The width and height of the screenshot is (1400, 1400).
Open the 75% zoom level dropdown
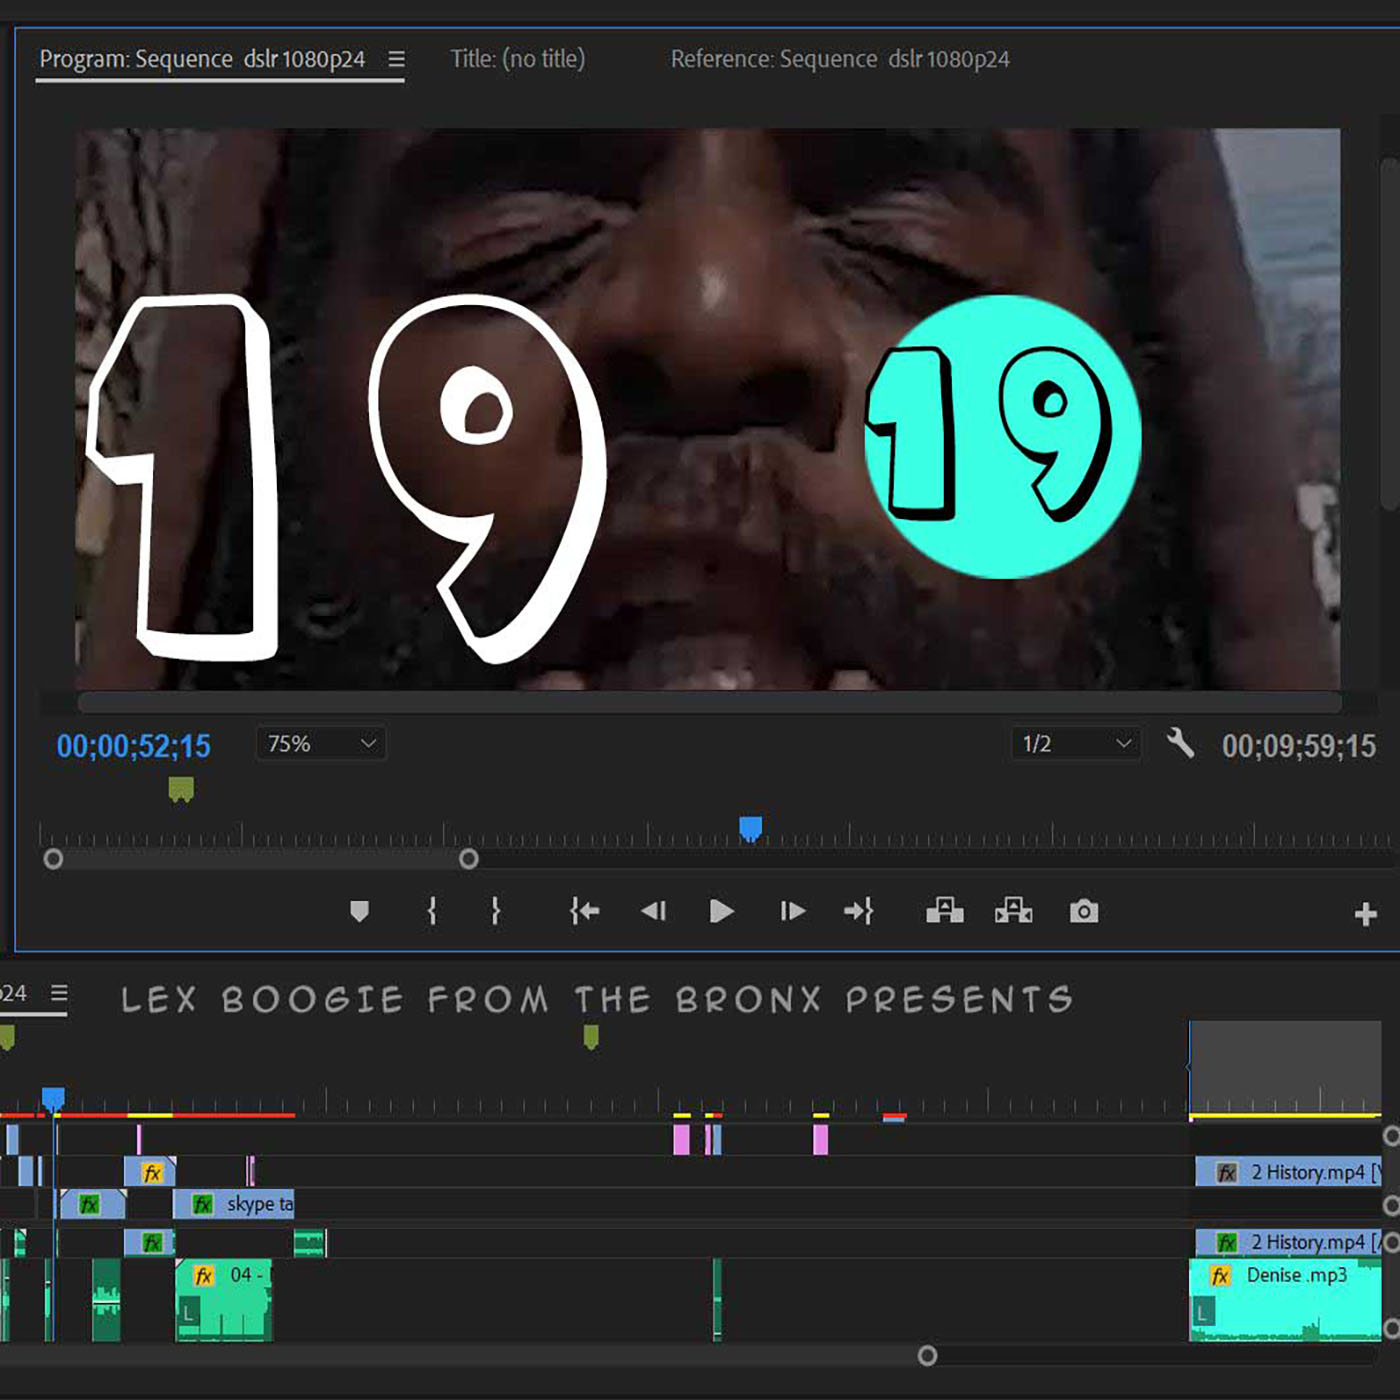[x=321, y=744]
